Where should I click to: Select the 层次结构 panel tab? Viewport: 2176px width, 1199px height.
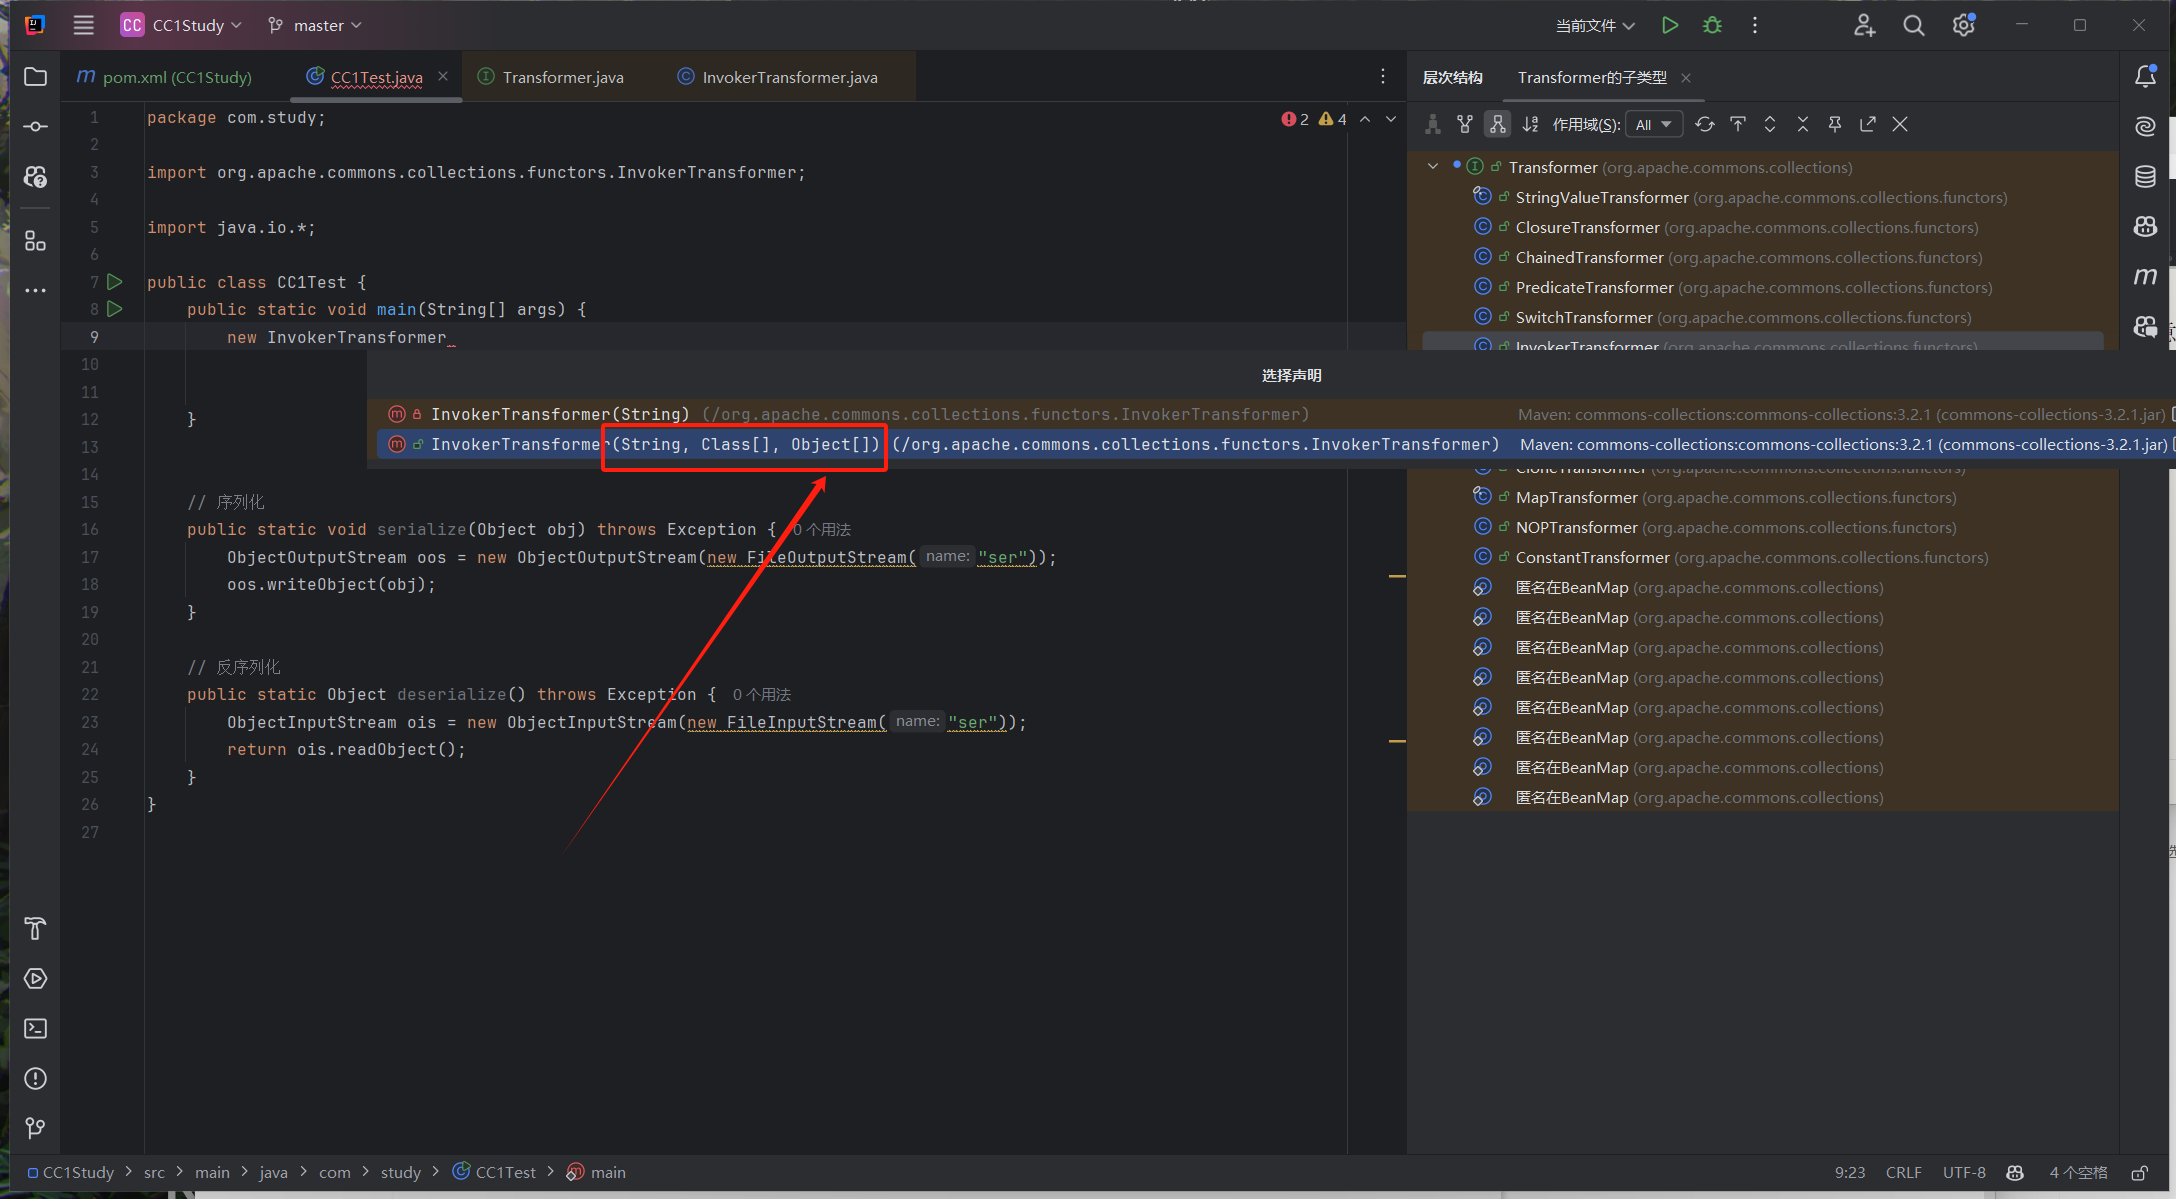1452,77
